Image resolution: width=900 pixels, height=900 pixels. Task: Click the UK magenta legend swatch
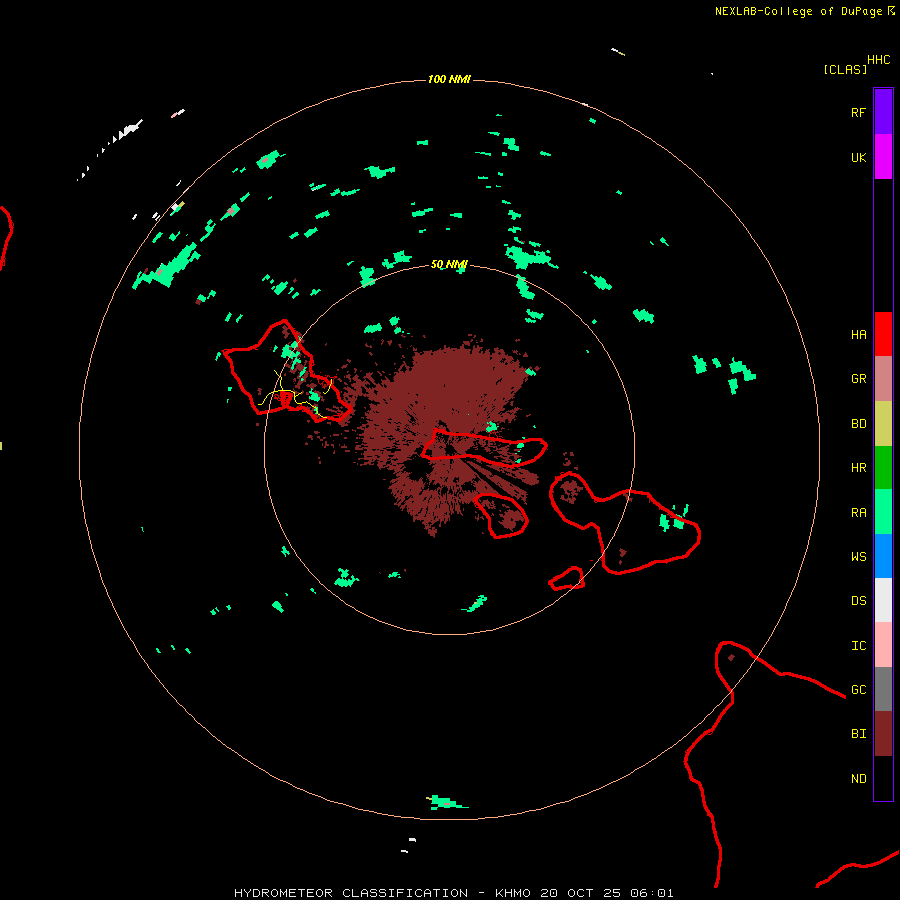883,157
